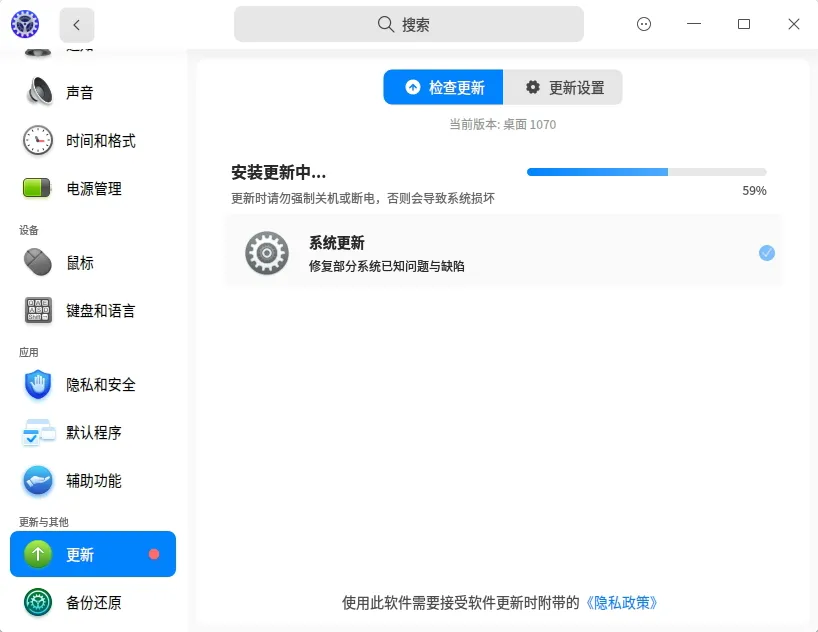Click the 当前版本: 桌面 1070 text

(503, 124)
